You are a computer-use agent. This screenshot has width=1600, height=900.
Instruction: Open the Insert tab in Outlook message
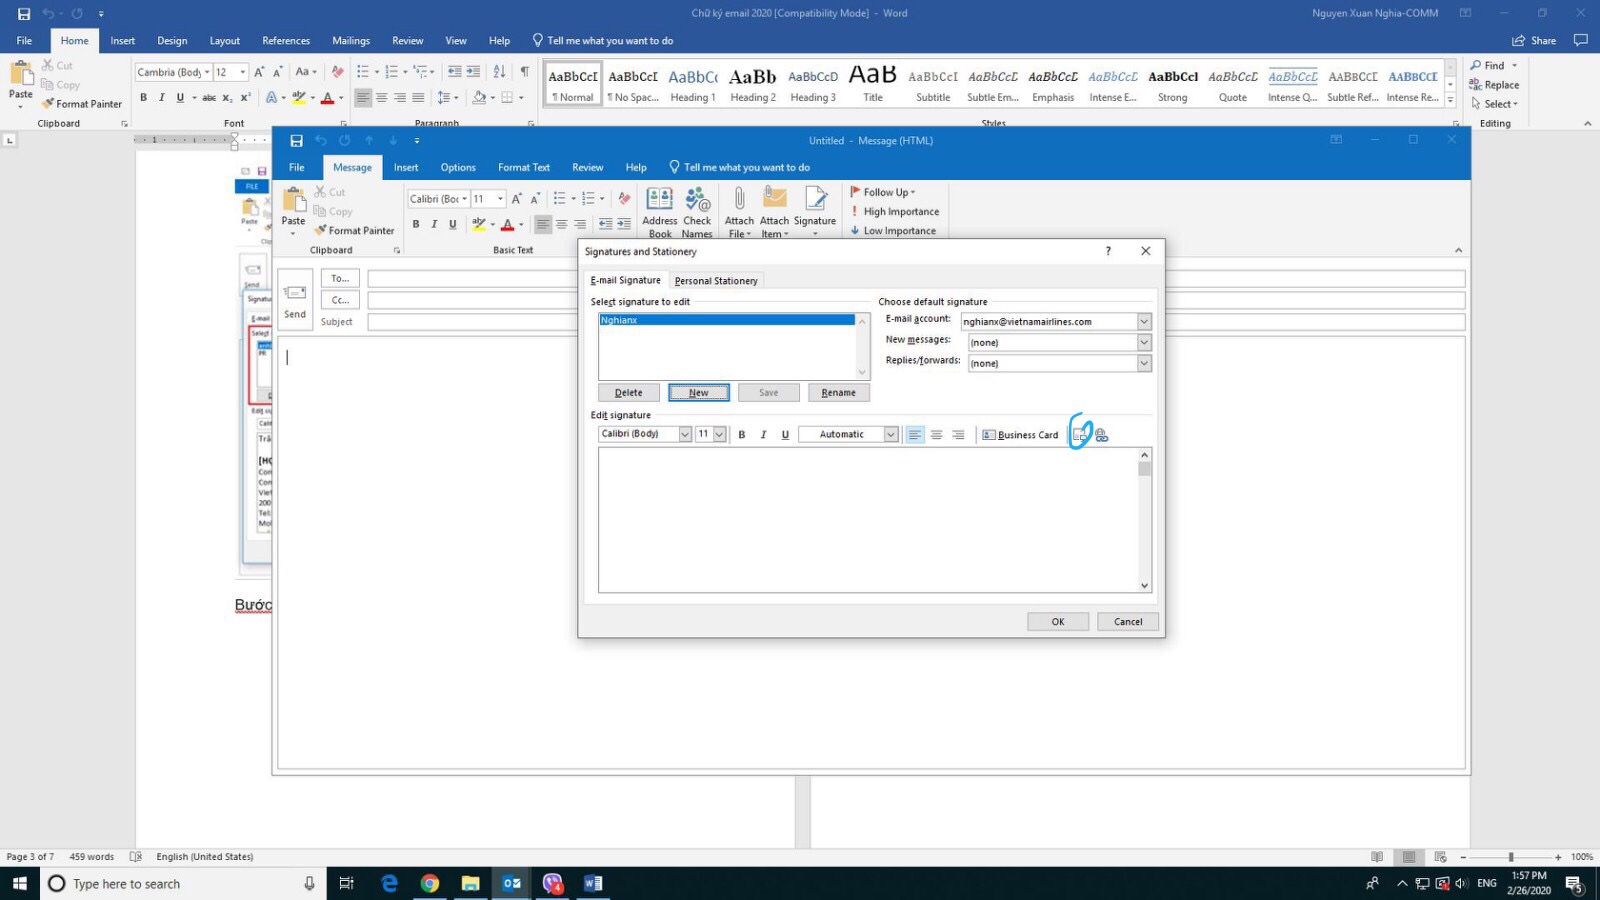click(x=406, y=167)
